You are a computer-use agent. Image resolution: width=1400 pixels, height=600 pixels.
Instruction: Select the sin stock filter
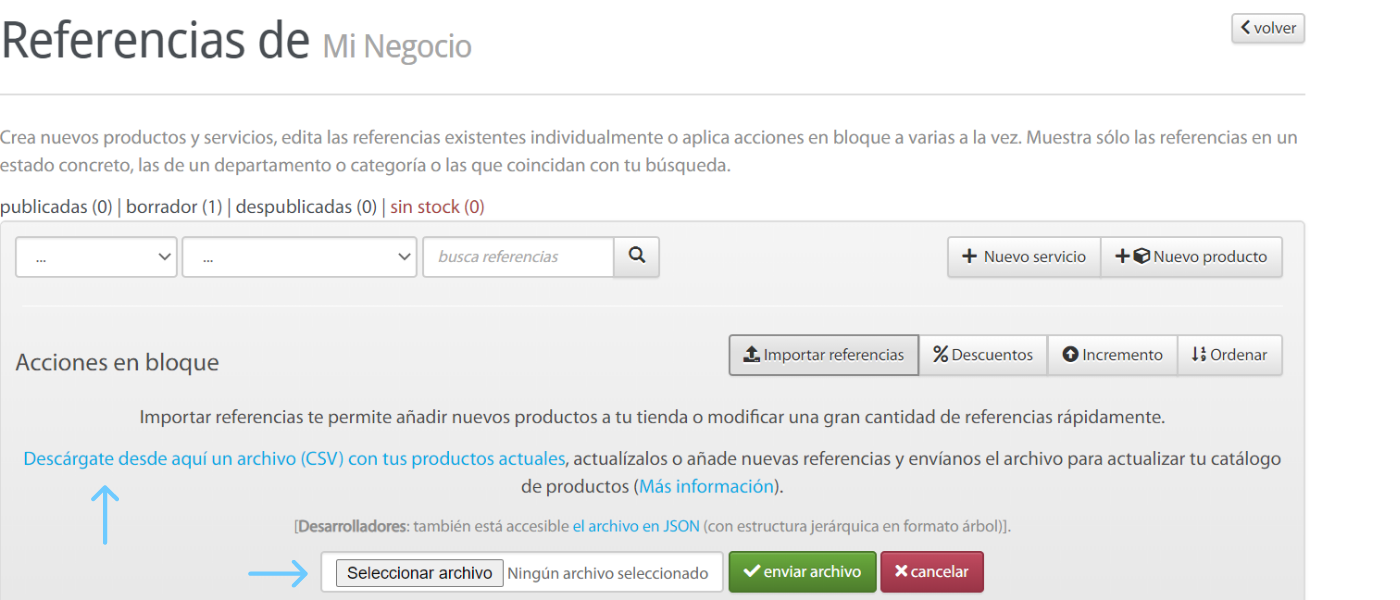(437, 206)
